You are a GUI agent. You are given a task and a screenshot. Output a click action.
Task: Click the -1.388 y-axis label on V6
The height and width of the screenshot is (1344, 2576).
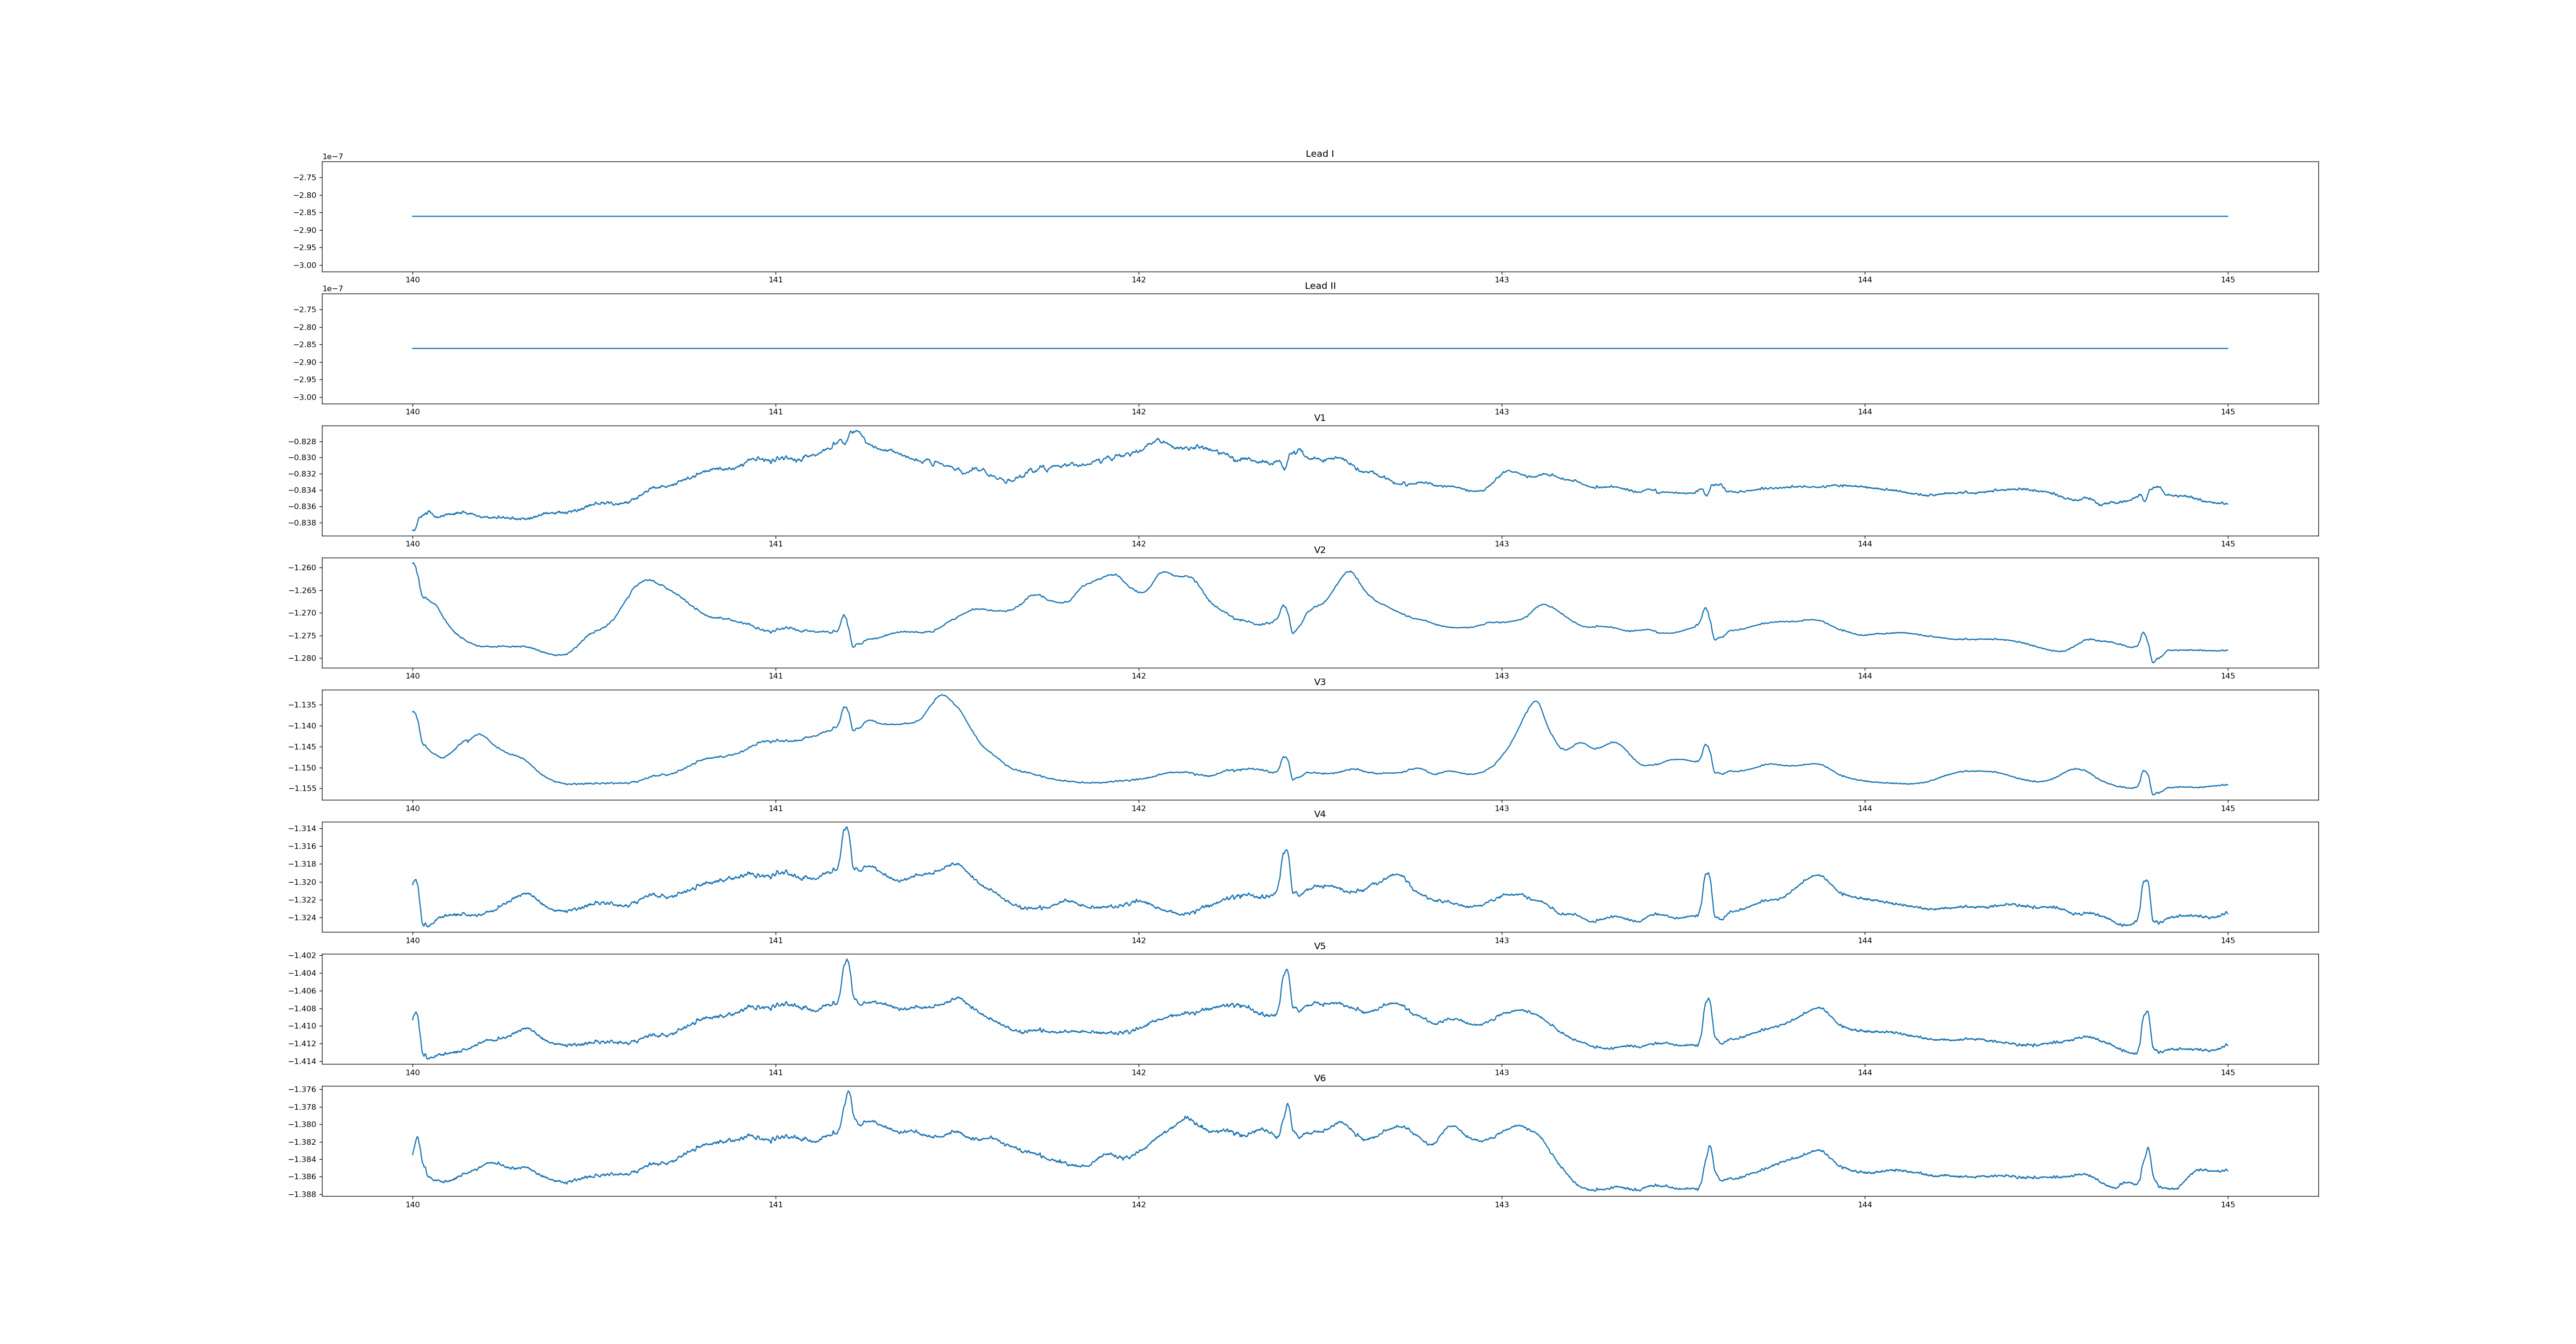303,1194
